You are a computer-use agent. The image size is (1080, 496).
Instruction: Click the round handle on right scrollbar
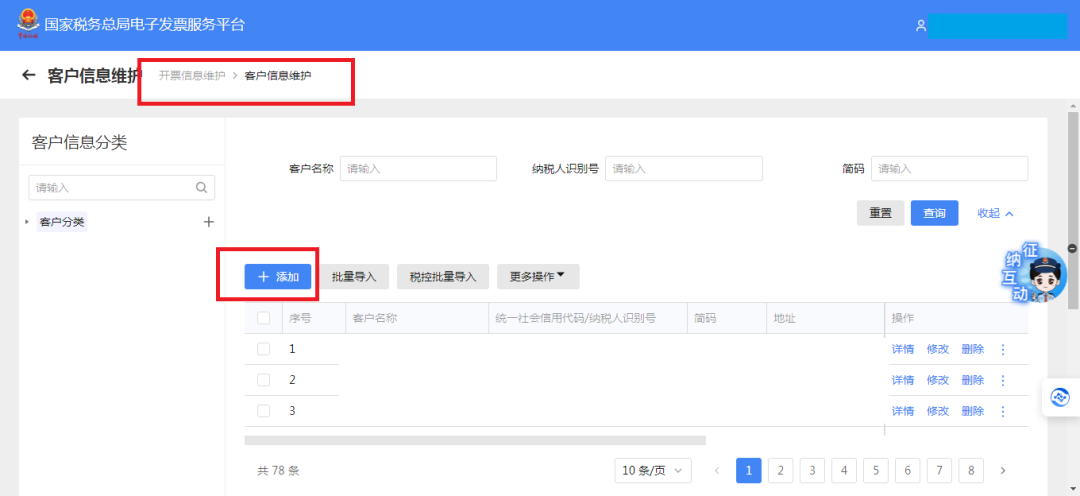pyautogui.click(x=1072, y=248)
